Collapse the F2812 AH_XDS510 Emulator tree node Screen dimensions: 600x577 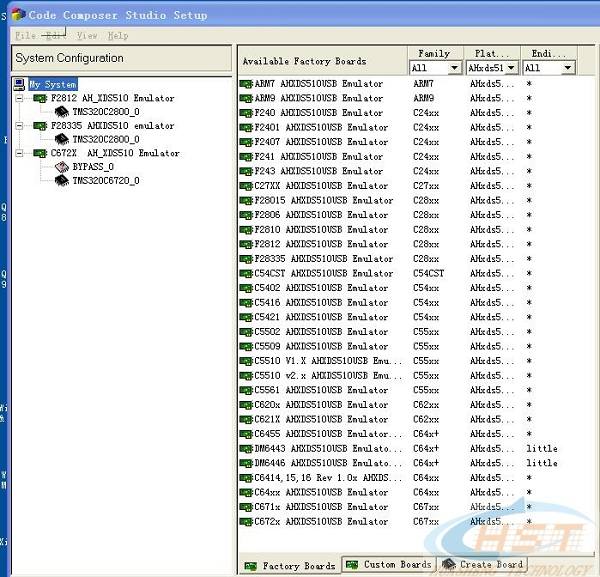(x=19, y=99)
